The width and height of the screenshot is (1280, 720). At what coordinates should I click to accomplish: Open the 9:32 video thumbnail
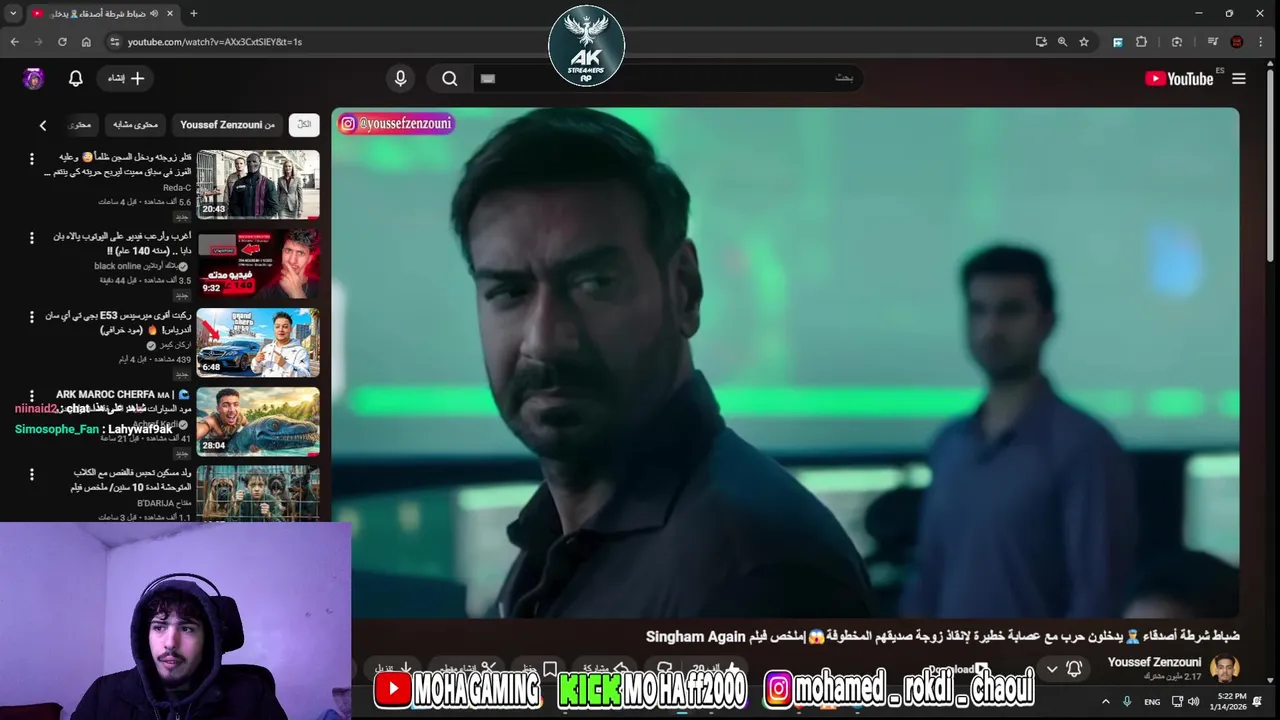click(x=258, y=264)
